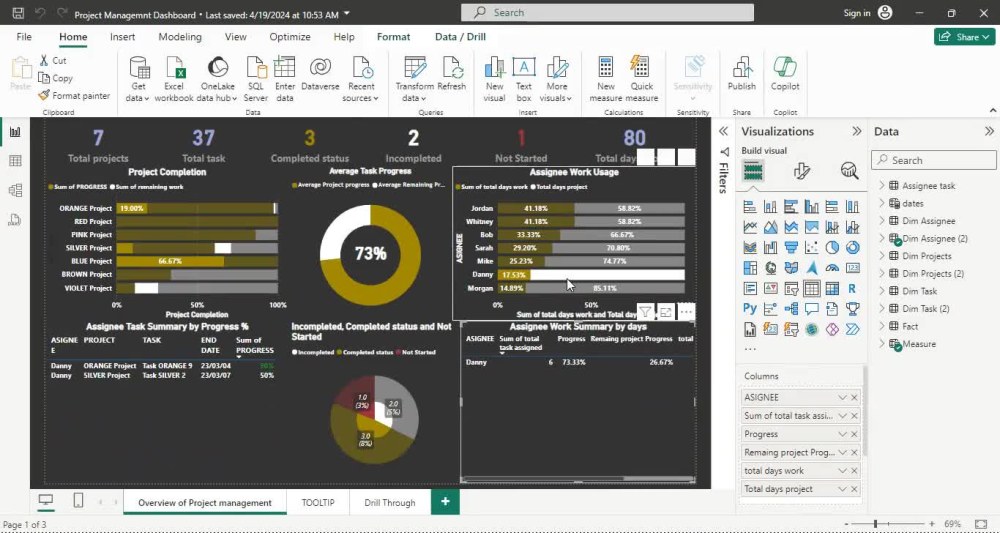Open the Data / Drill ribbon tab
Image resolution: width=1000 pixels, height=533 pixels.
460,37
